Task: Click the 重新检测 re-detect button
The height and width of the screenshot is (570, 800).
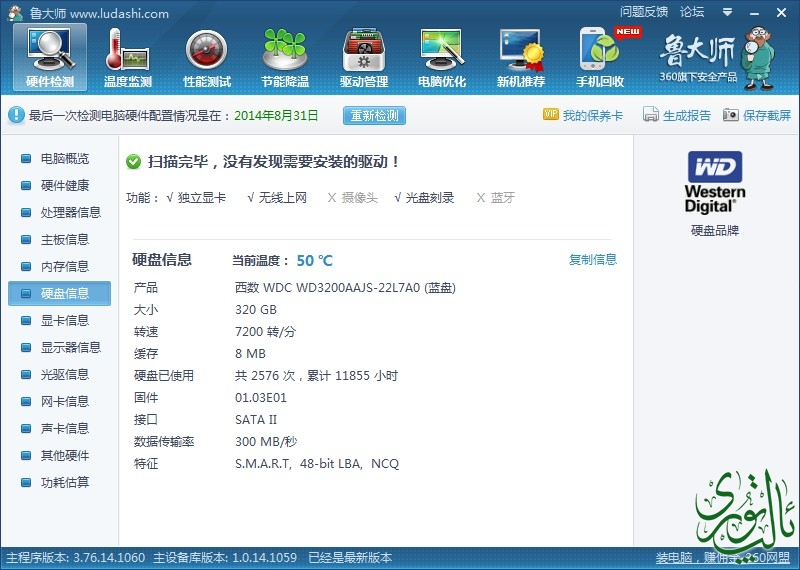Action: (x=374, y=115)
